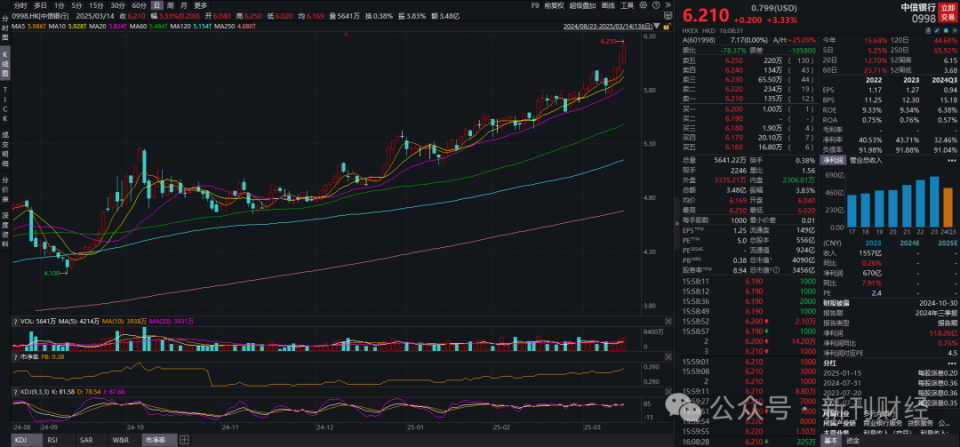
Task: Open the 分时图 sidebar view
Action: point(5,28)
